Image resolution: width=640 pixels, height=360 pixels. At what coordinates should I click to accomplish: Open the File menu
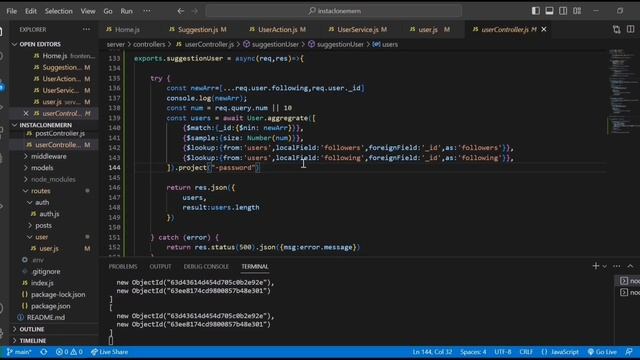(x=11, y=11)
